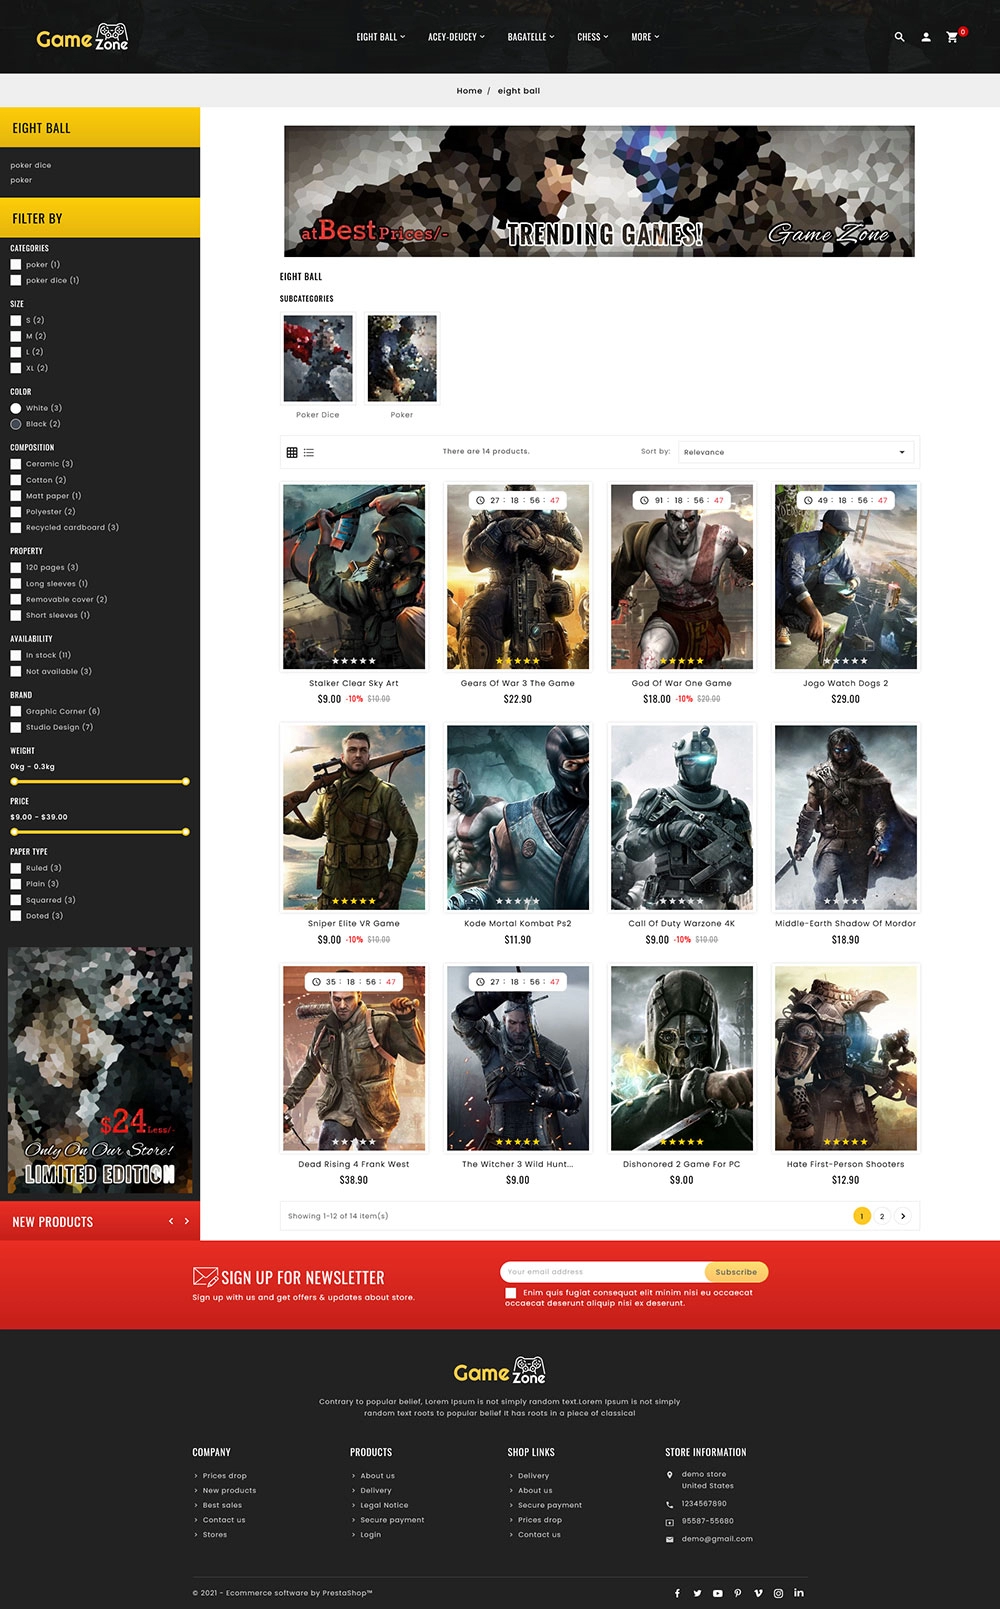
Task: Tick the newsletter consent checkbox
Action: (x=511, y=1293)
